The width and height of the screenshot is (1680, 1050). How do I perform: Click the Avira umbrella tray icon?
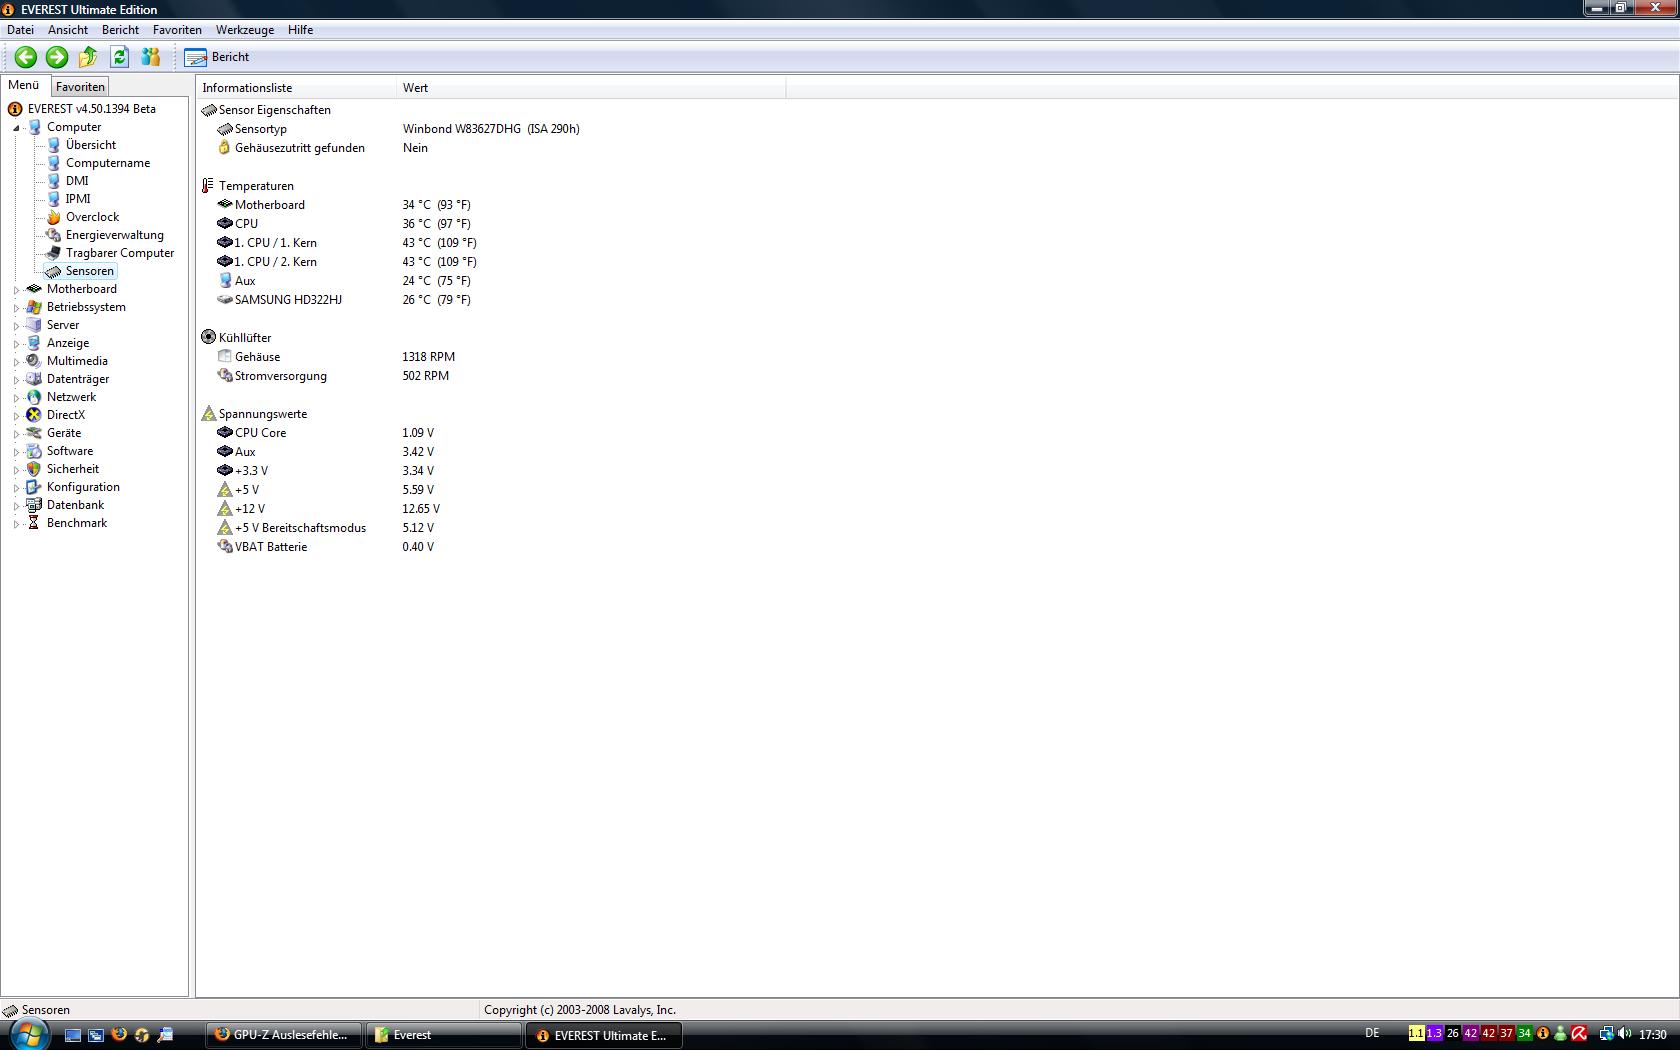[1579, 1034]
